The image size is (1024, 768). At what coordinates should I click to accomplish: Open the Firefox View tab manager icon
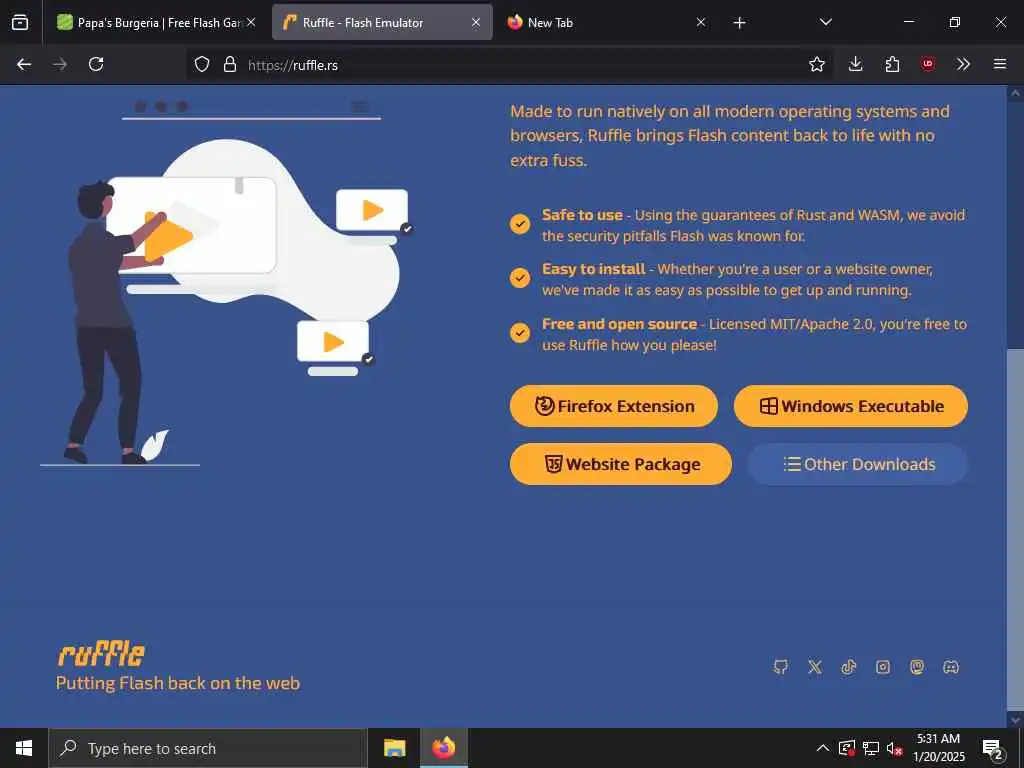20,22
